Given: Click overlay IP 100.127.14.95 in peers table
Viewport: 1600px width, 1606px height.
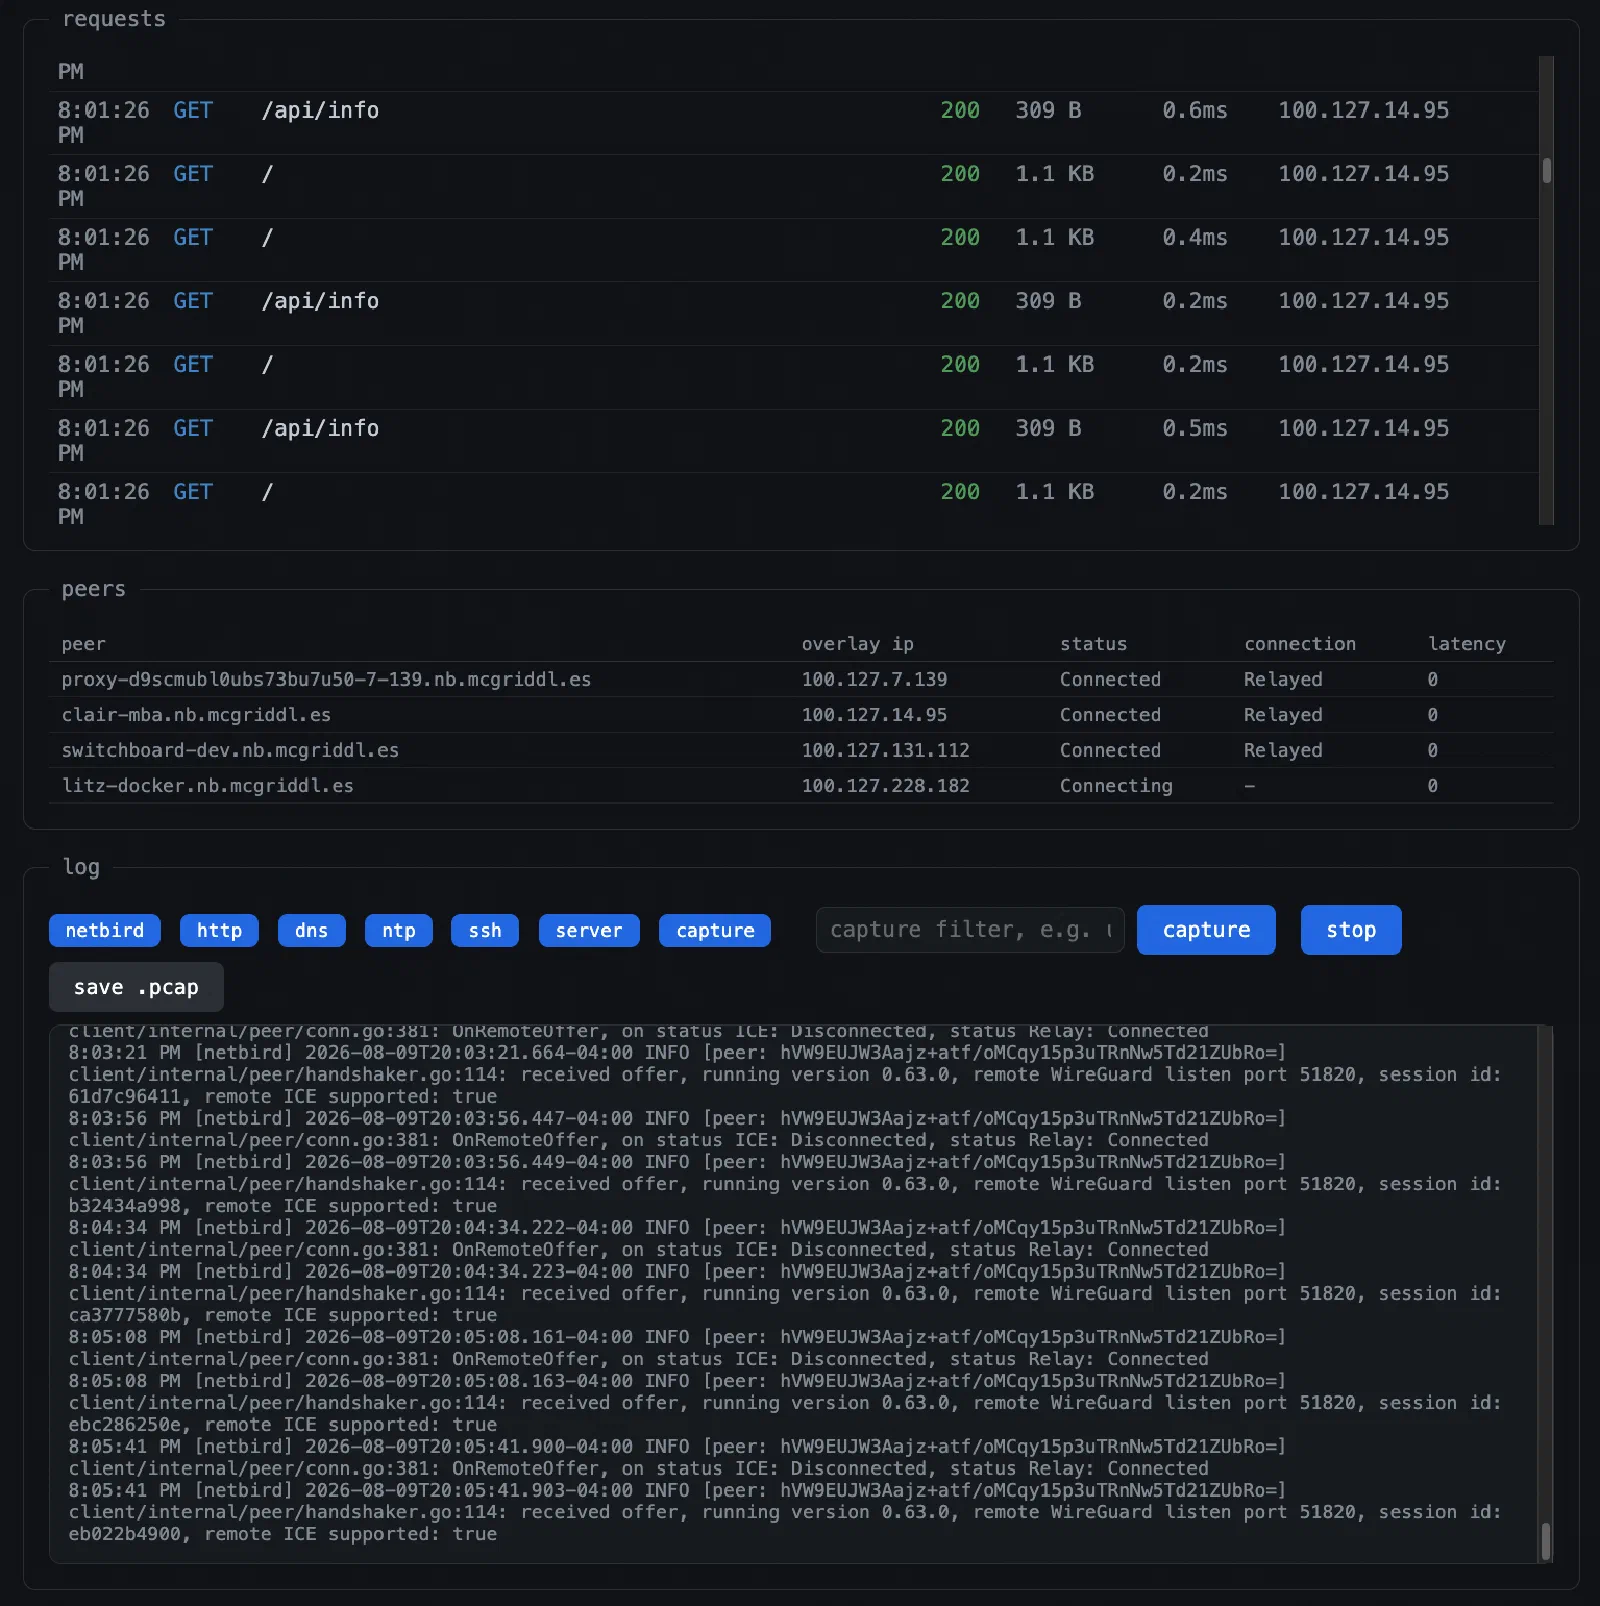Looking at the screenshot, I should tap(874, 715).
